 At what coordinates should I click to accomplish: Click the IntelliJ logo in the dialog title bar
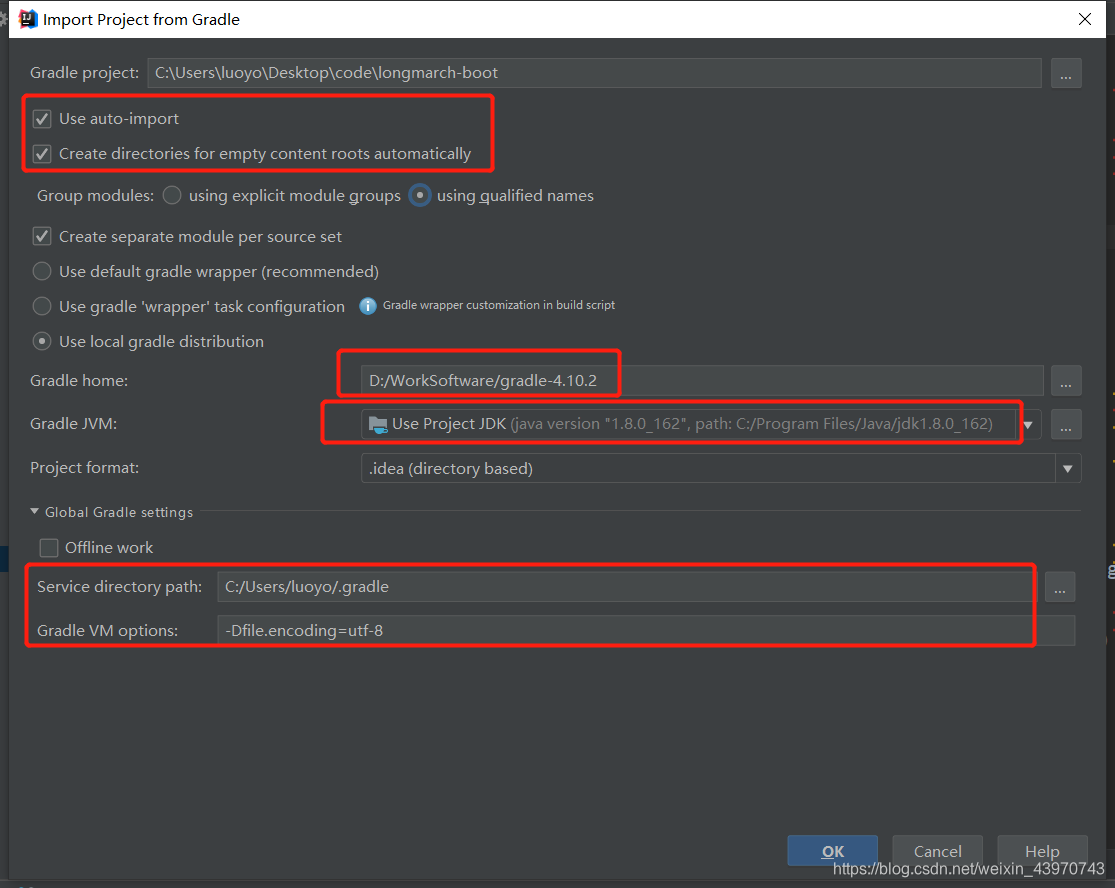pos(27,18)
